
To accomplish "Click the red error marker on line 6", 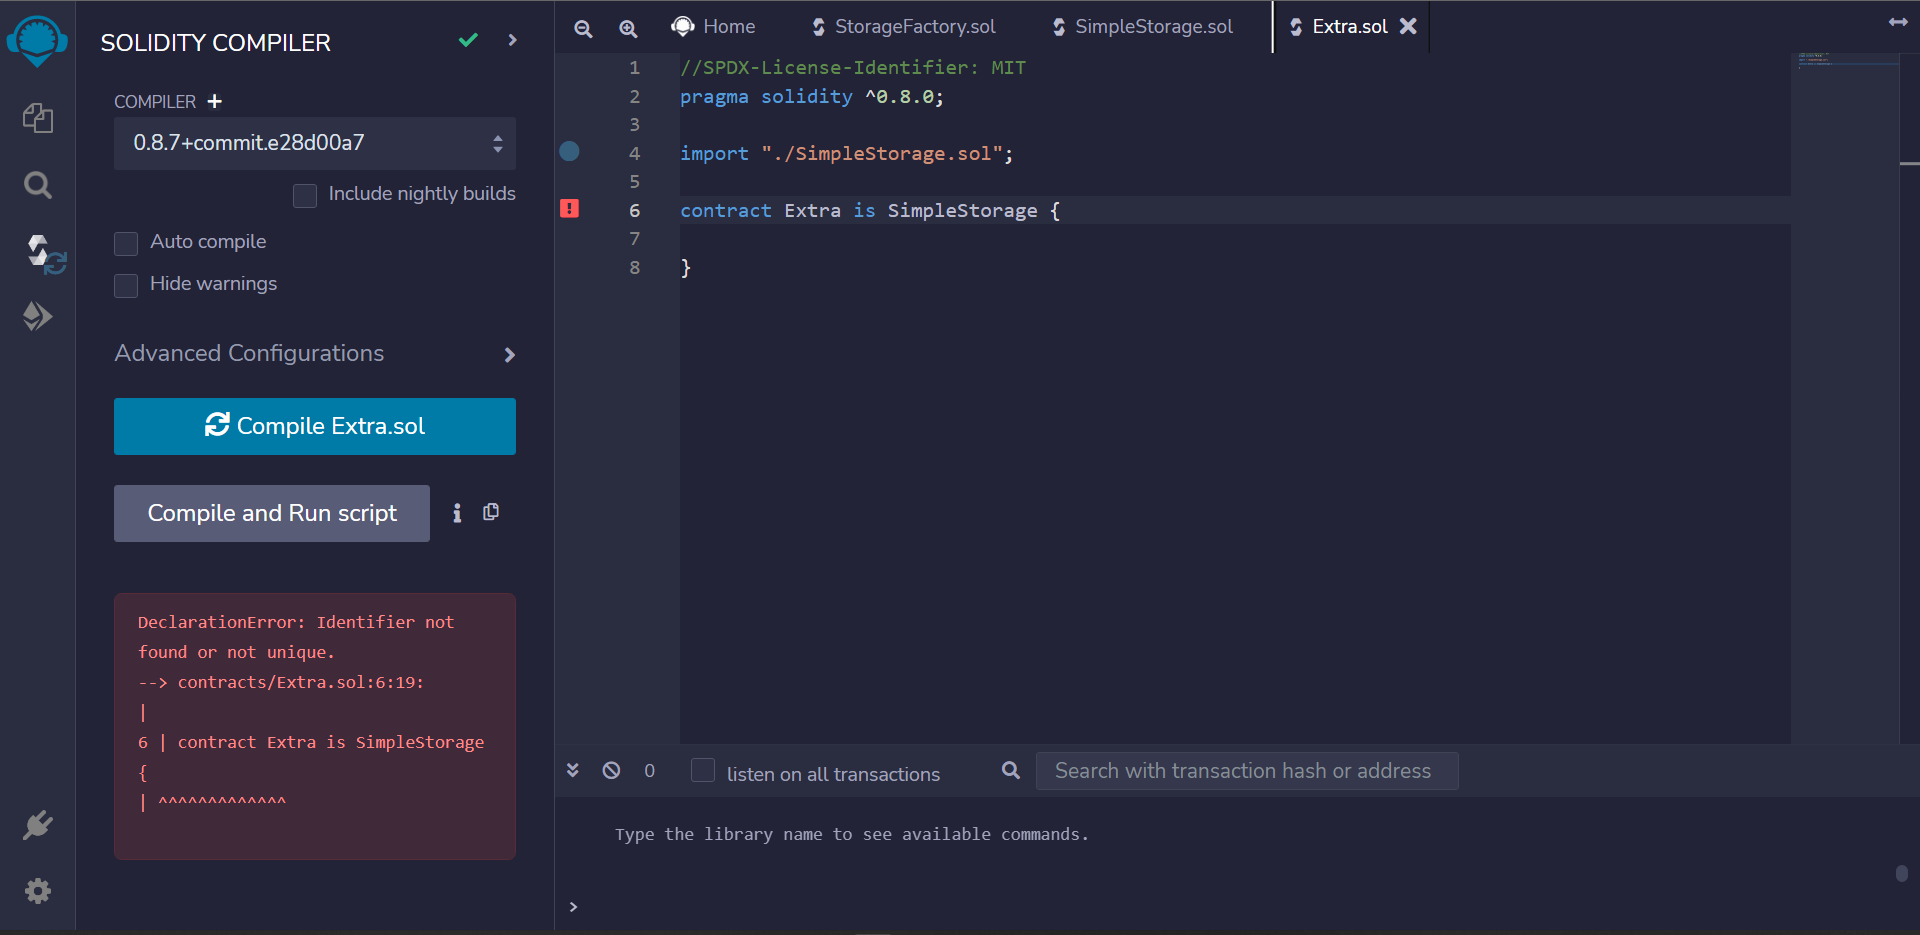I will [569, 208].
